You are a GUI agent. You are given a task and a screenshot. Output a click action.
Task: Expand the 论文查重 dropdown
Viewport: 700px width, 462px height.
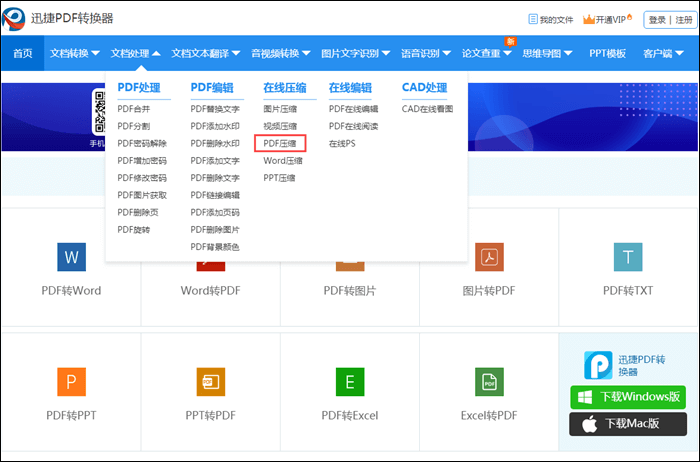point(486,54)
